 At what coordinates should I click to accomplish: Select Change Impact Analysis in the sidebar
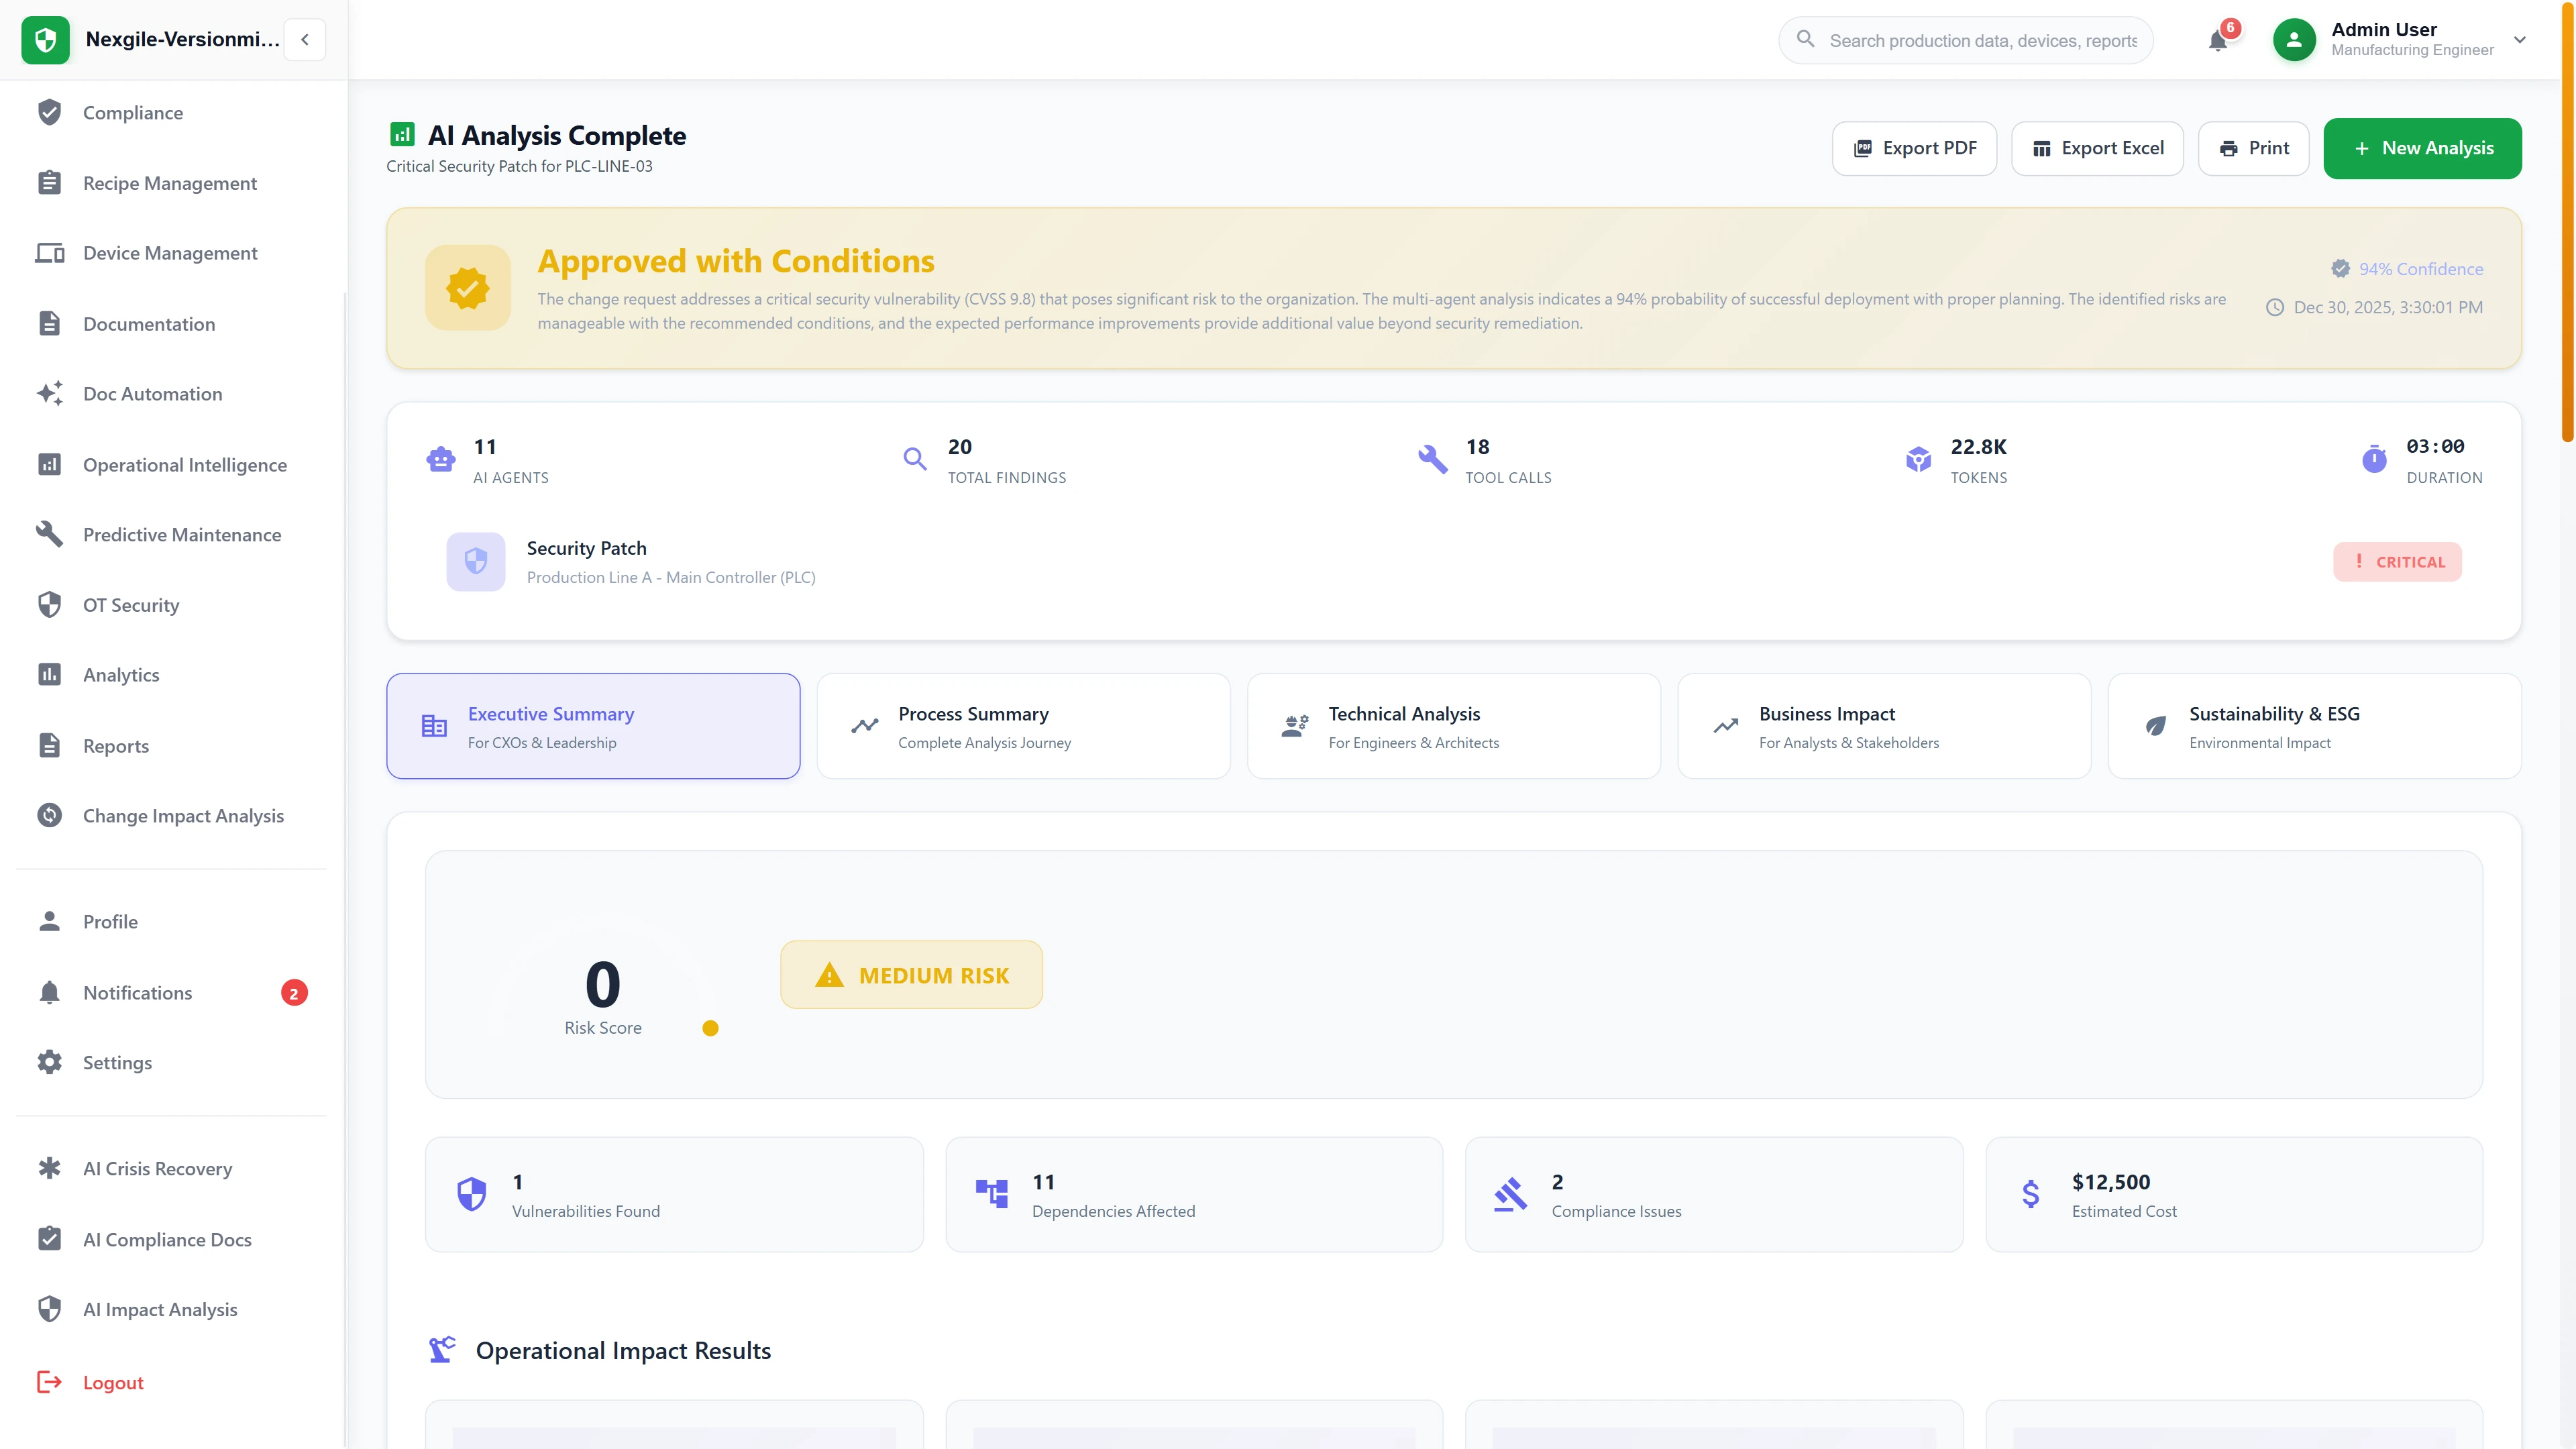coord(183,816)
